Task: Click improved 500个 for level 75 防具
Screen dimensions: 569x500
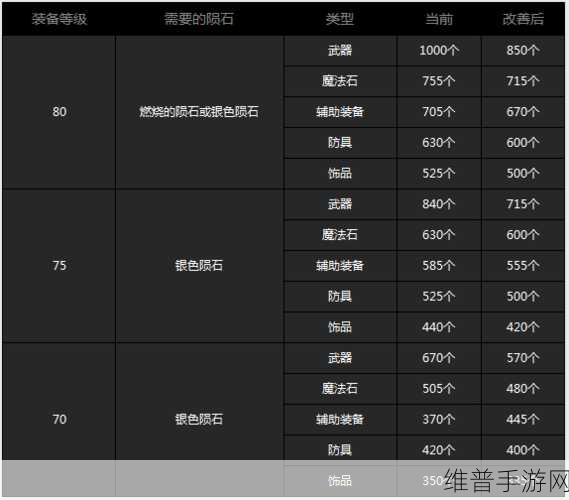Action: pos(523,296)
